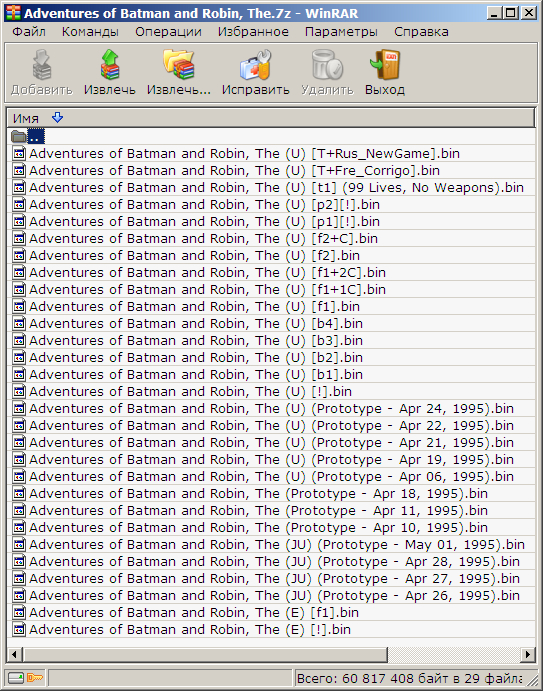The width and height of the screenshot is (543, 691).
Task: Open the Команды menu
Action: pos(90,32)
